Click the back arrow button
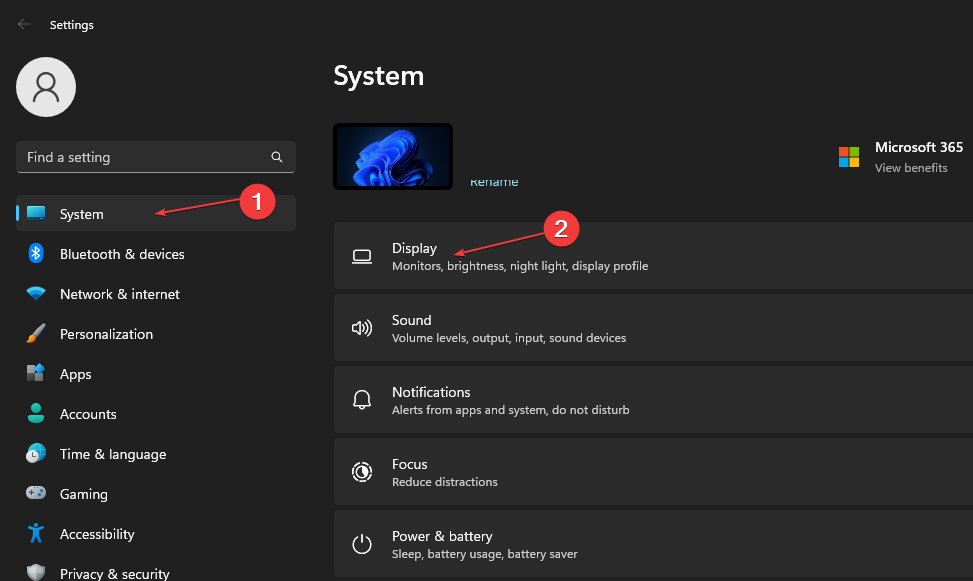 click(x=23, y=24)
